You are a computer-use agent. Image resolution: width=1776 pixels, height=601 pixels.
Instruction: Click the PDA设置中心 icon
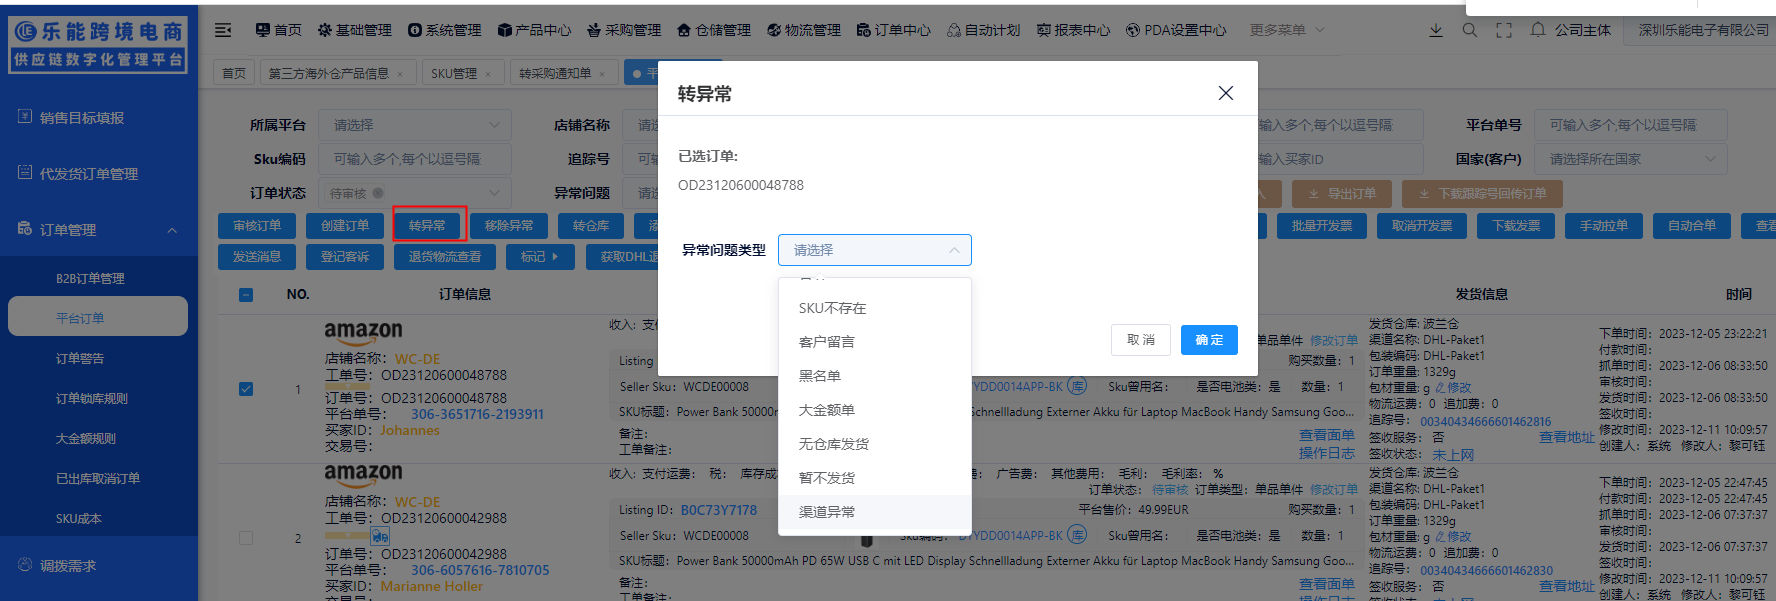pos(1133,30)
